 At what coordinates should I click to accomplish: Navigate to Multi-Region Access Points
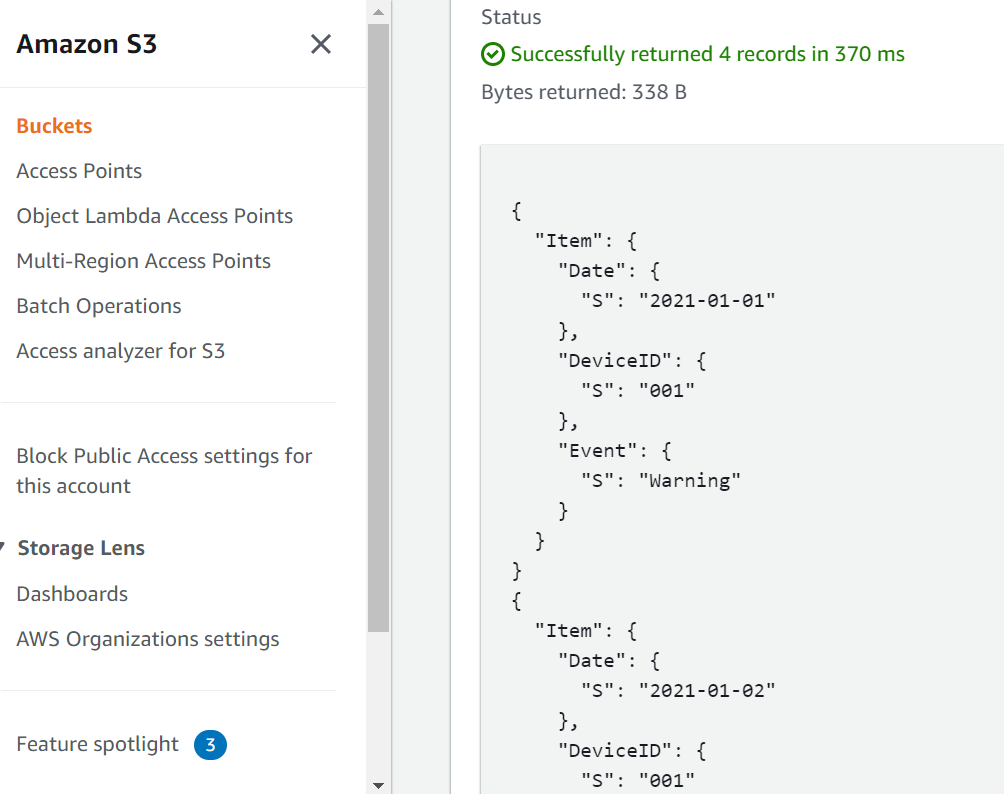click(x=144, y=261)
